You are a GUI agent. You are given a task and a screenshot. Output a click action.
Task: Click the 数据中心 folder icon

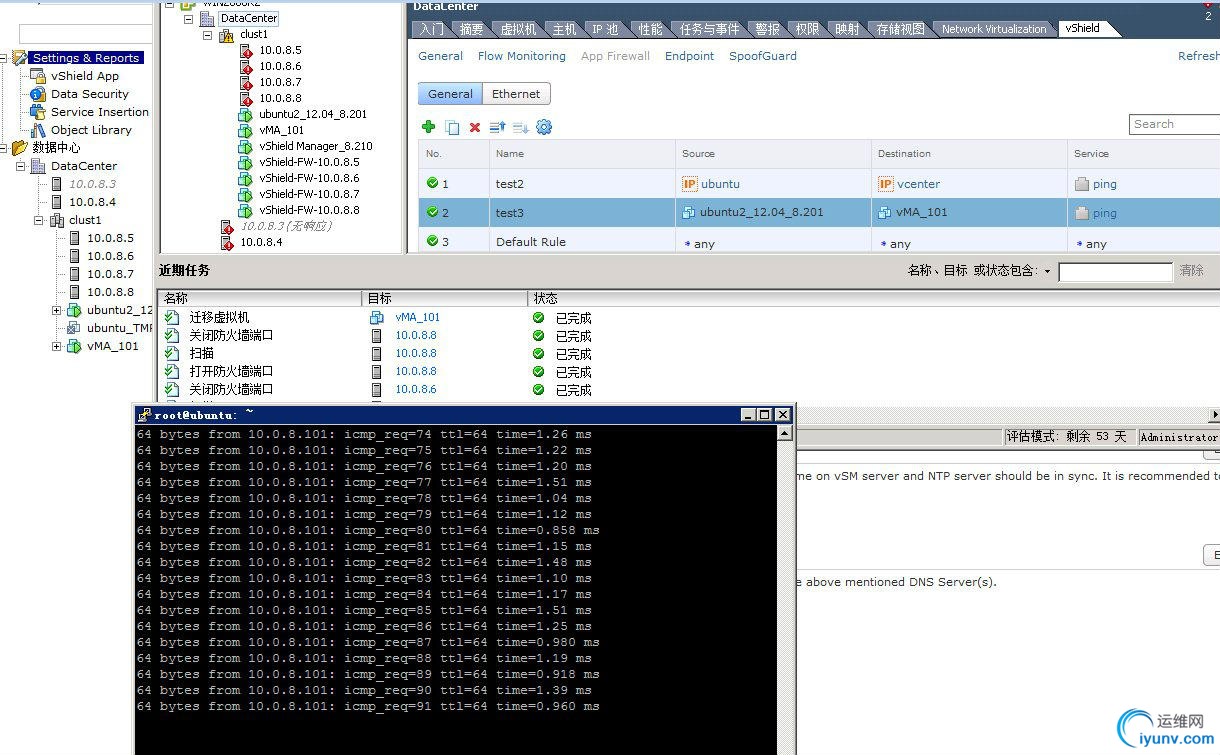click(20, 148)
